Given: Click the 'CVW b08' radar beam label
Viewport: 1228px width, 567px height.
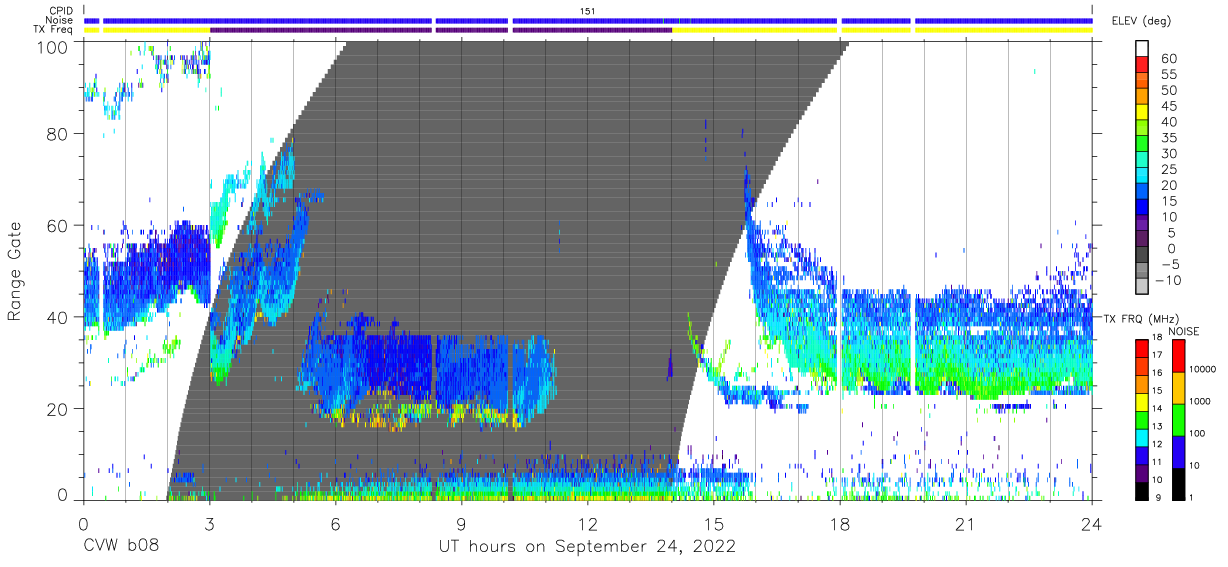Looking at the screenshot, I should click(x=120, y=546).
